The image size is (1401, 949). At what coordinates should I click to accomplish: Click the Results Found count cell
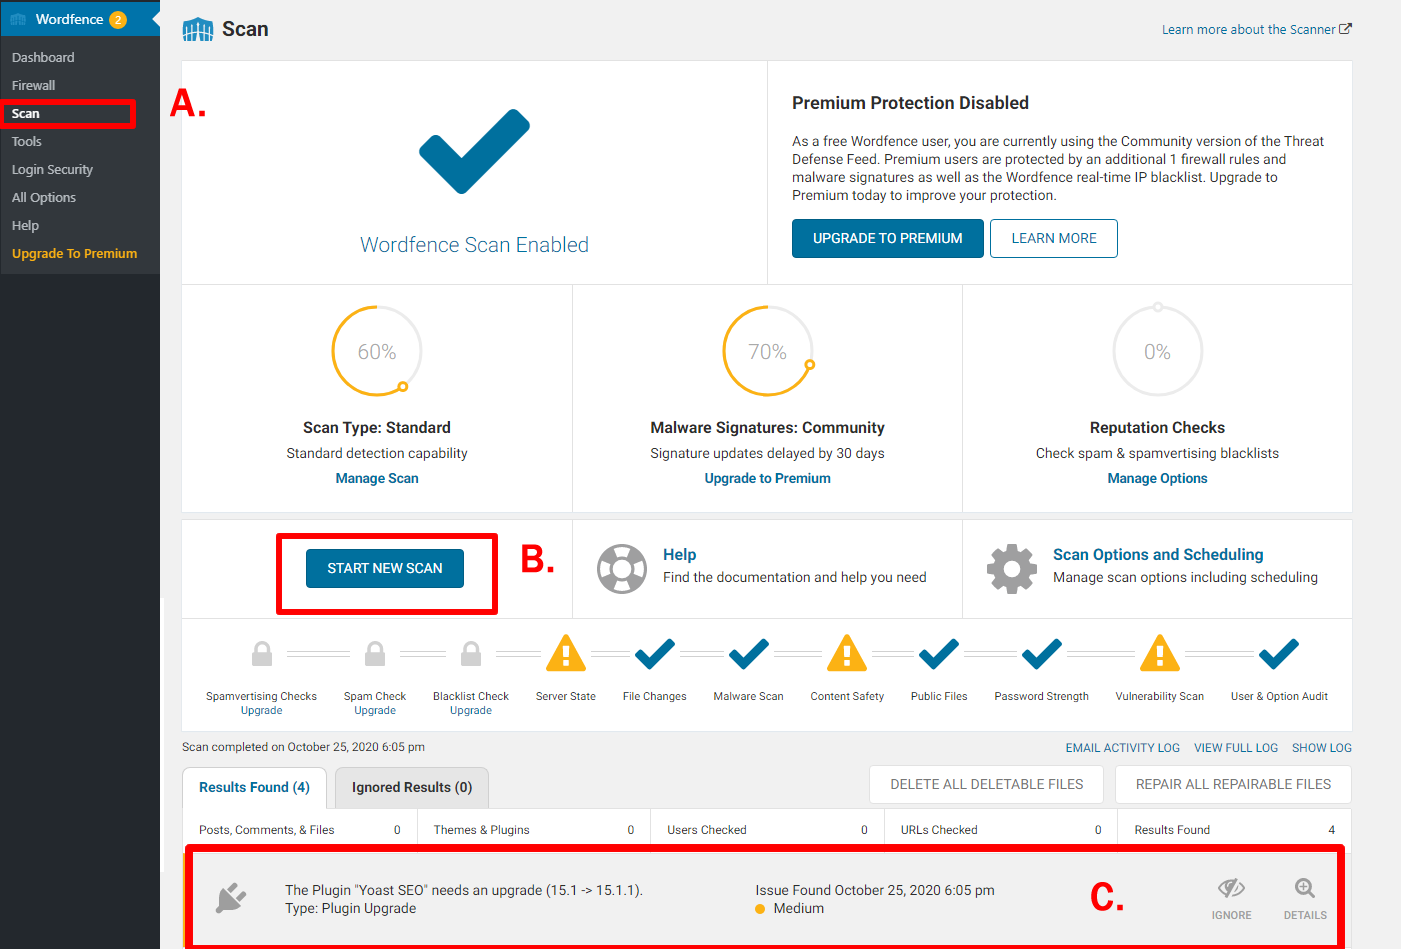click(x=1235, y=830)
